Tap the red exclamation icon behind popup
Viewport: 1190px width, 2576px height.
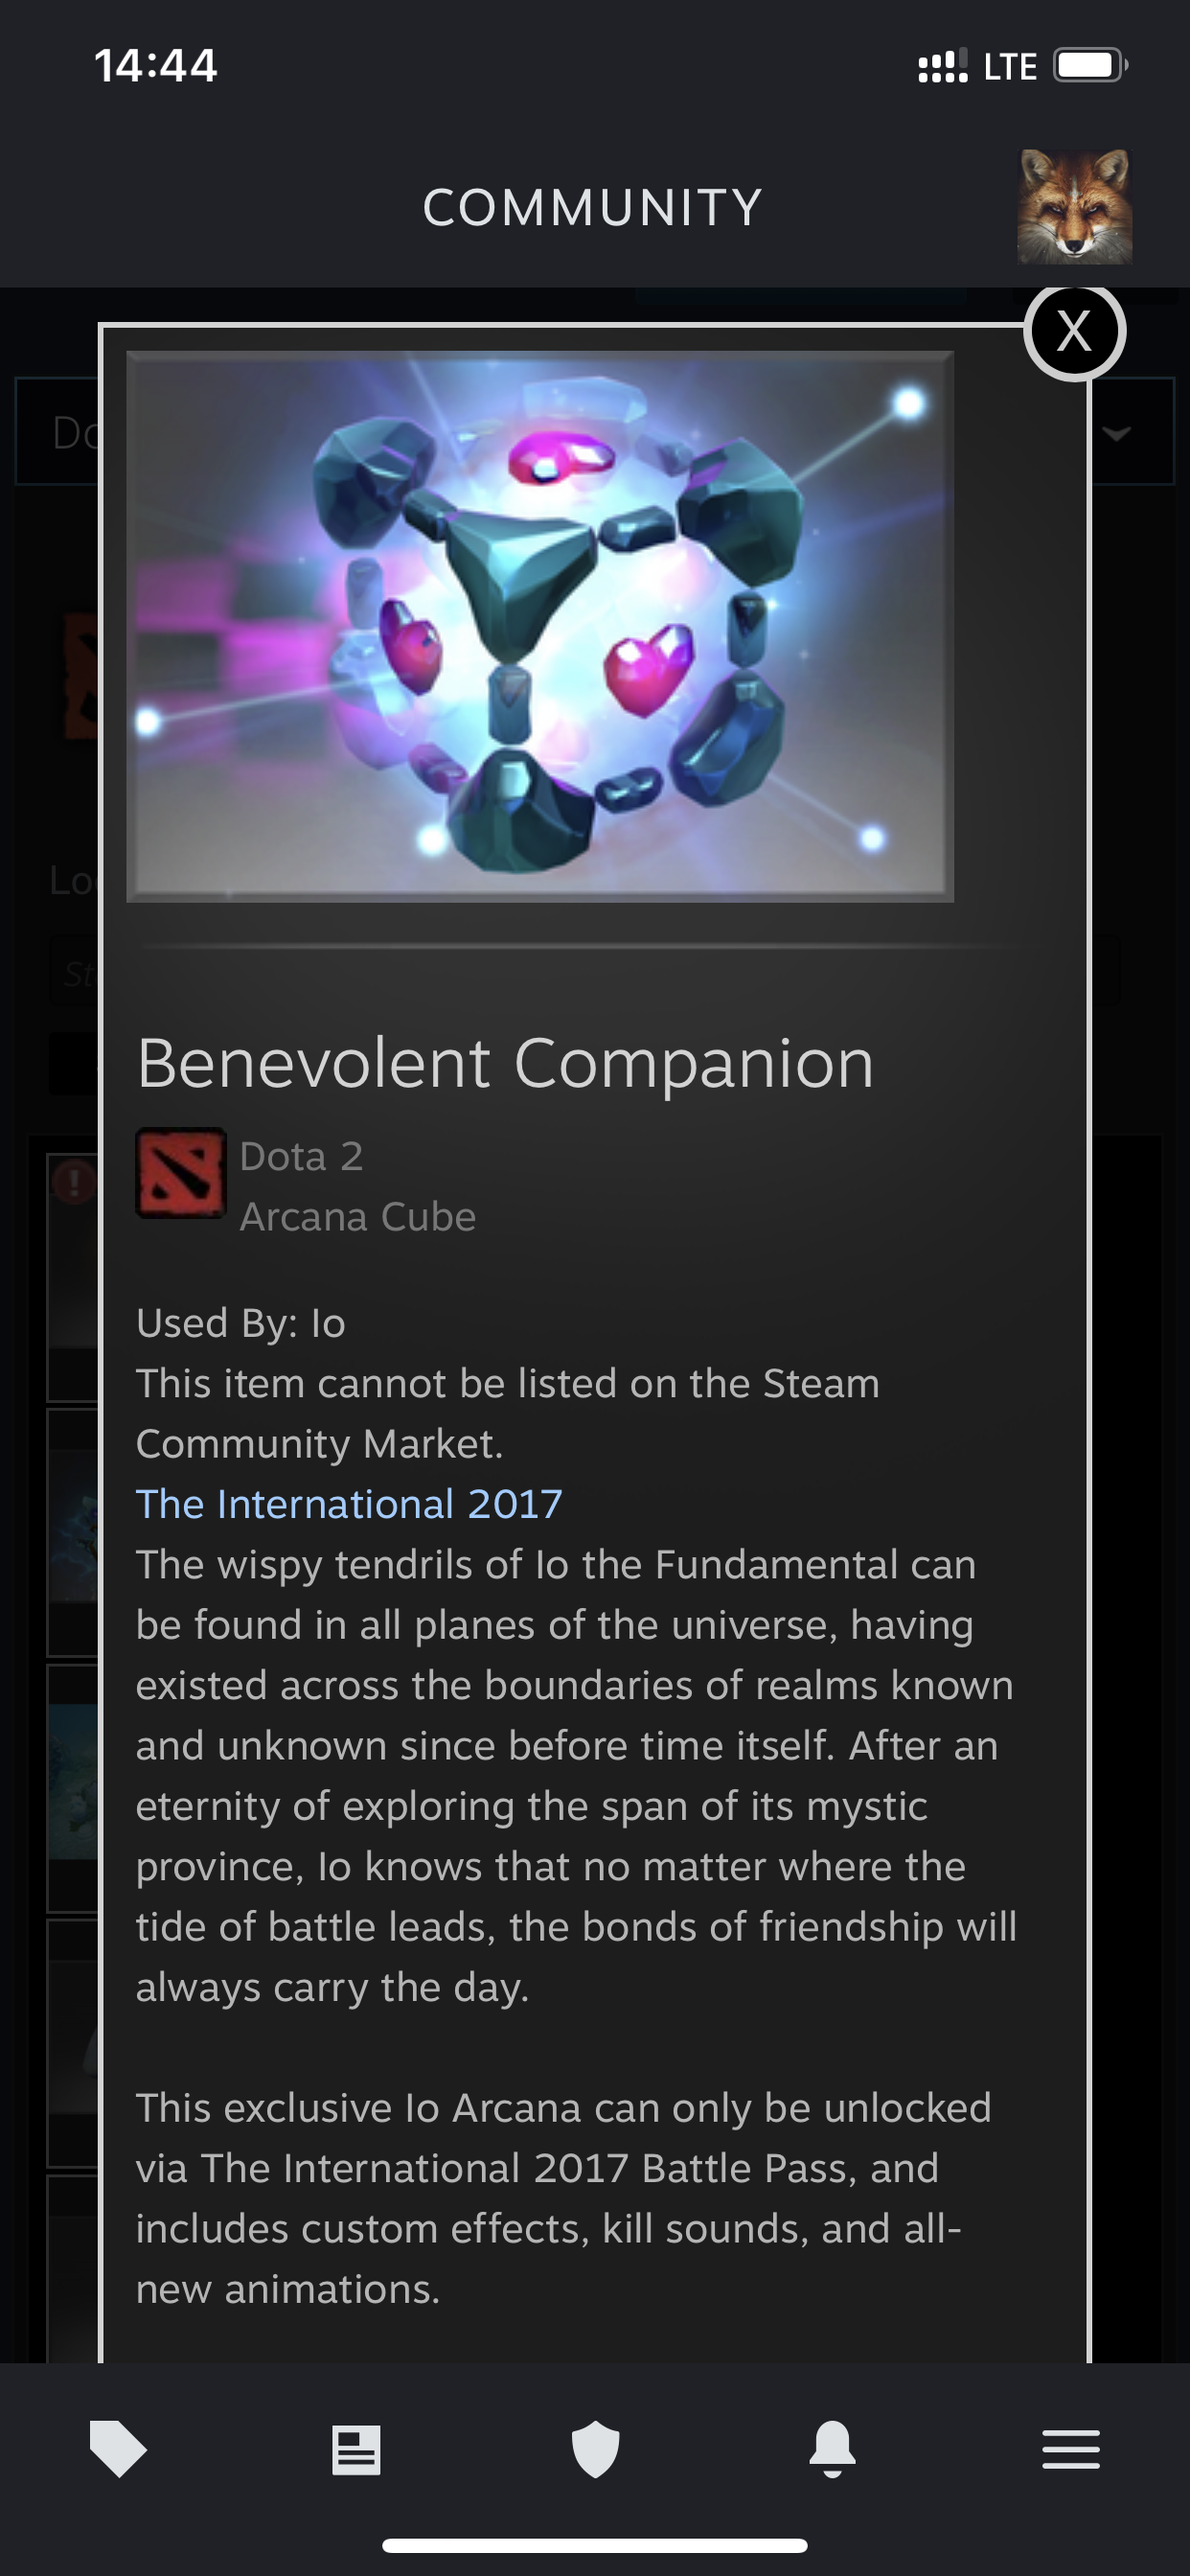(x=74, y=1182)
